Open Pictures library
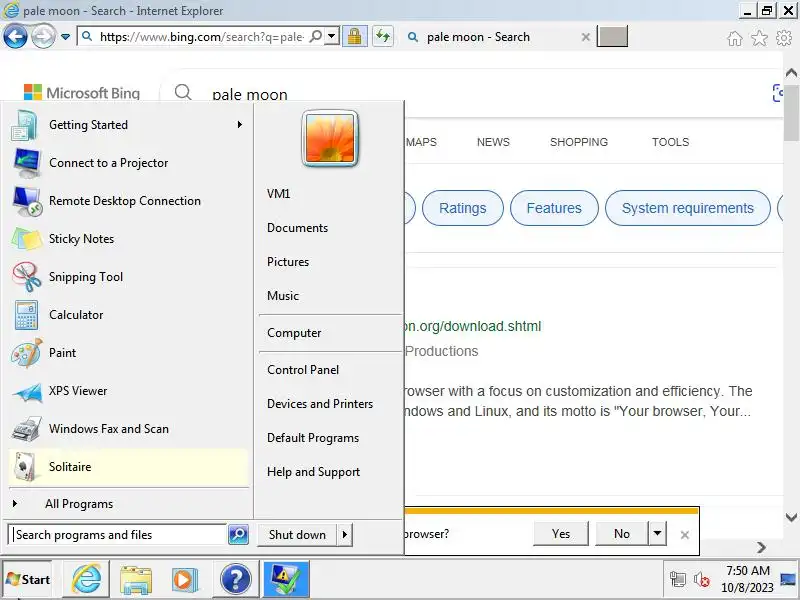Screen dimensions: 800x600 (288, 262)
